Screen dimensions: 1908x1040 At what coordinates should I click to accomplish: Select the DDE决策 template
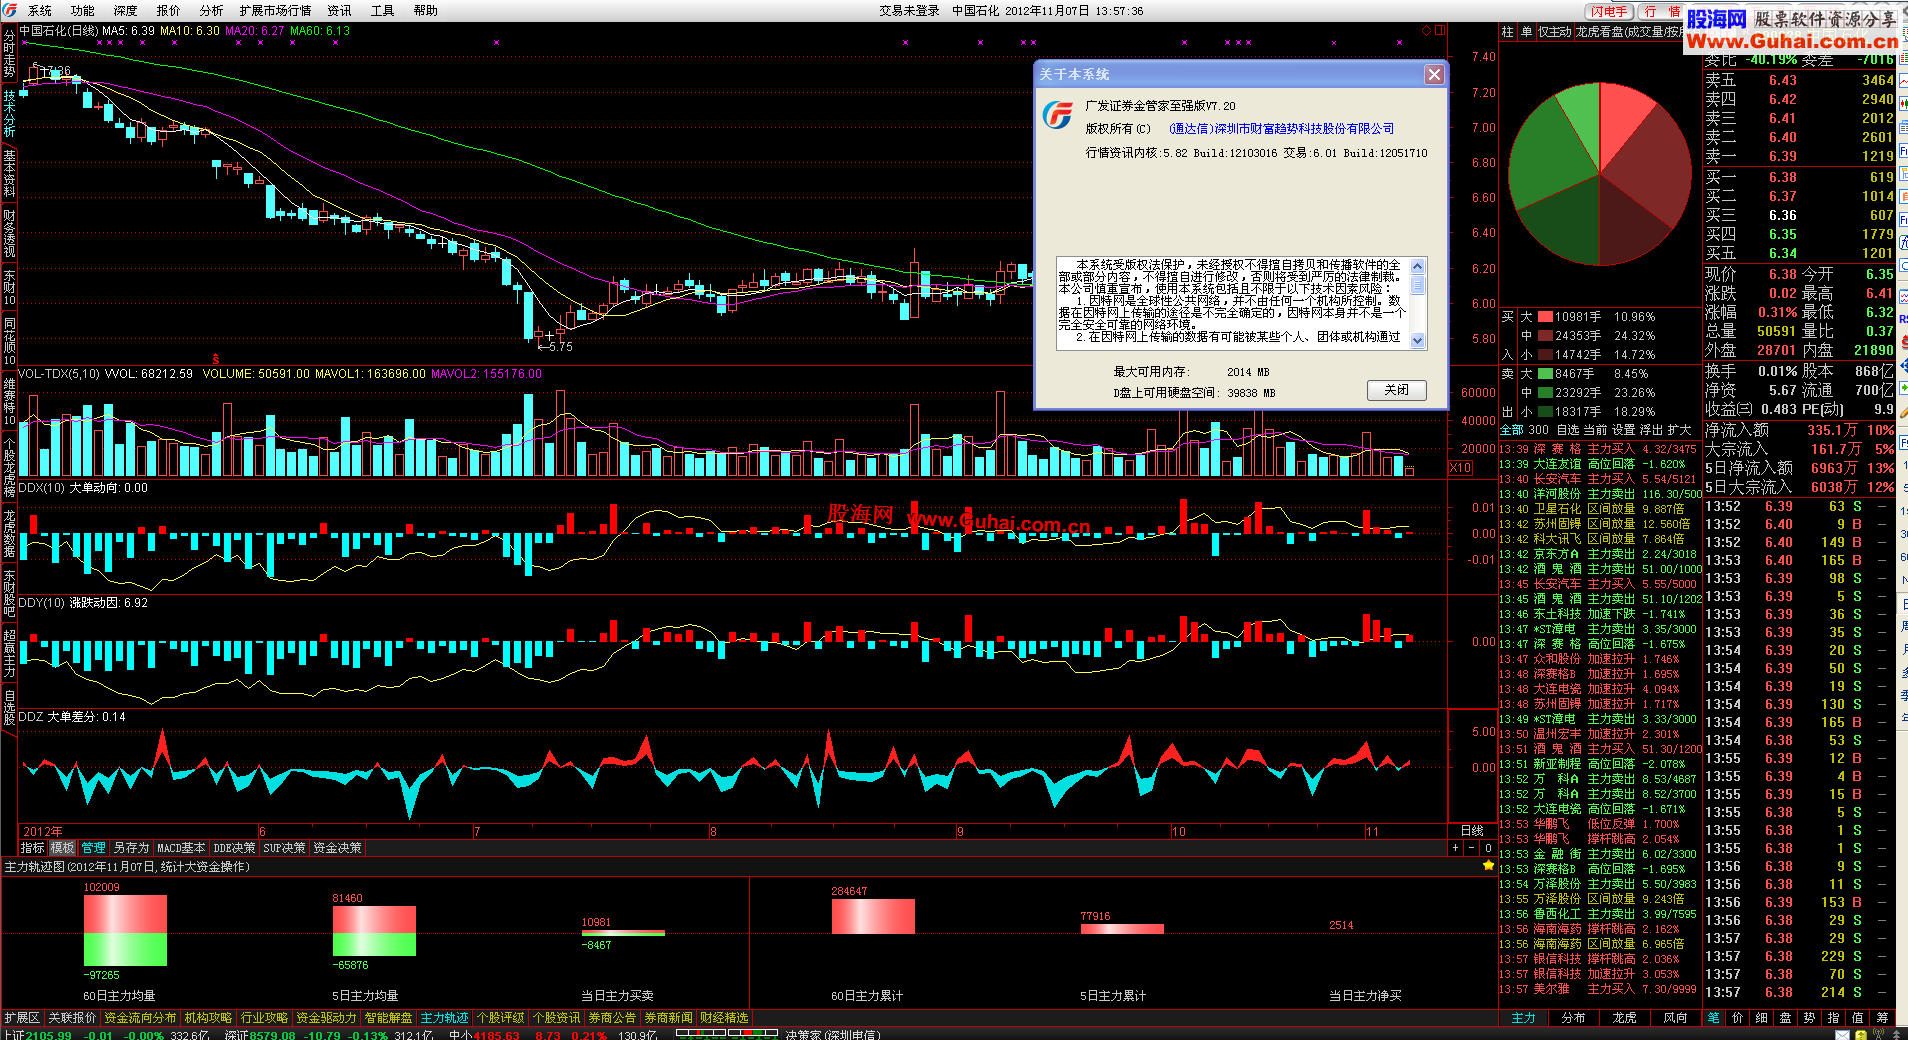coord(234,848)
